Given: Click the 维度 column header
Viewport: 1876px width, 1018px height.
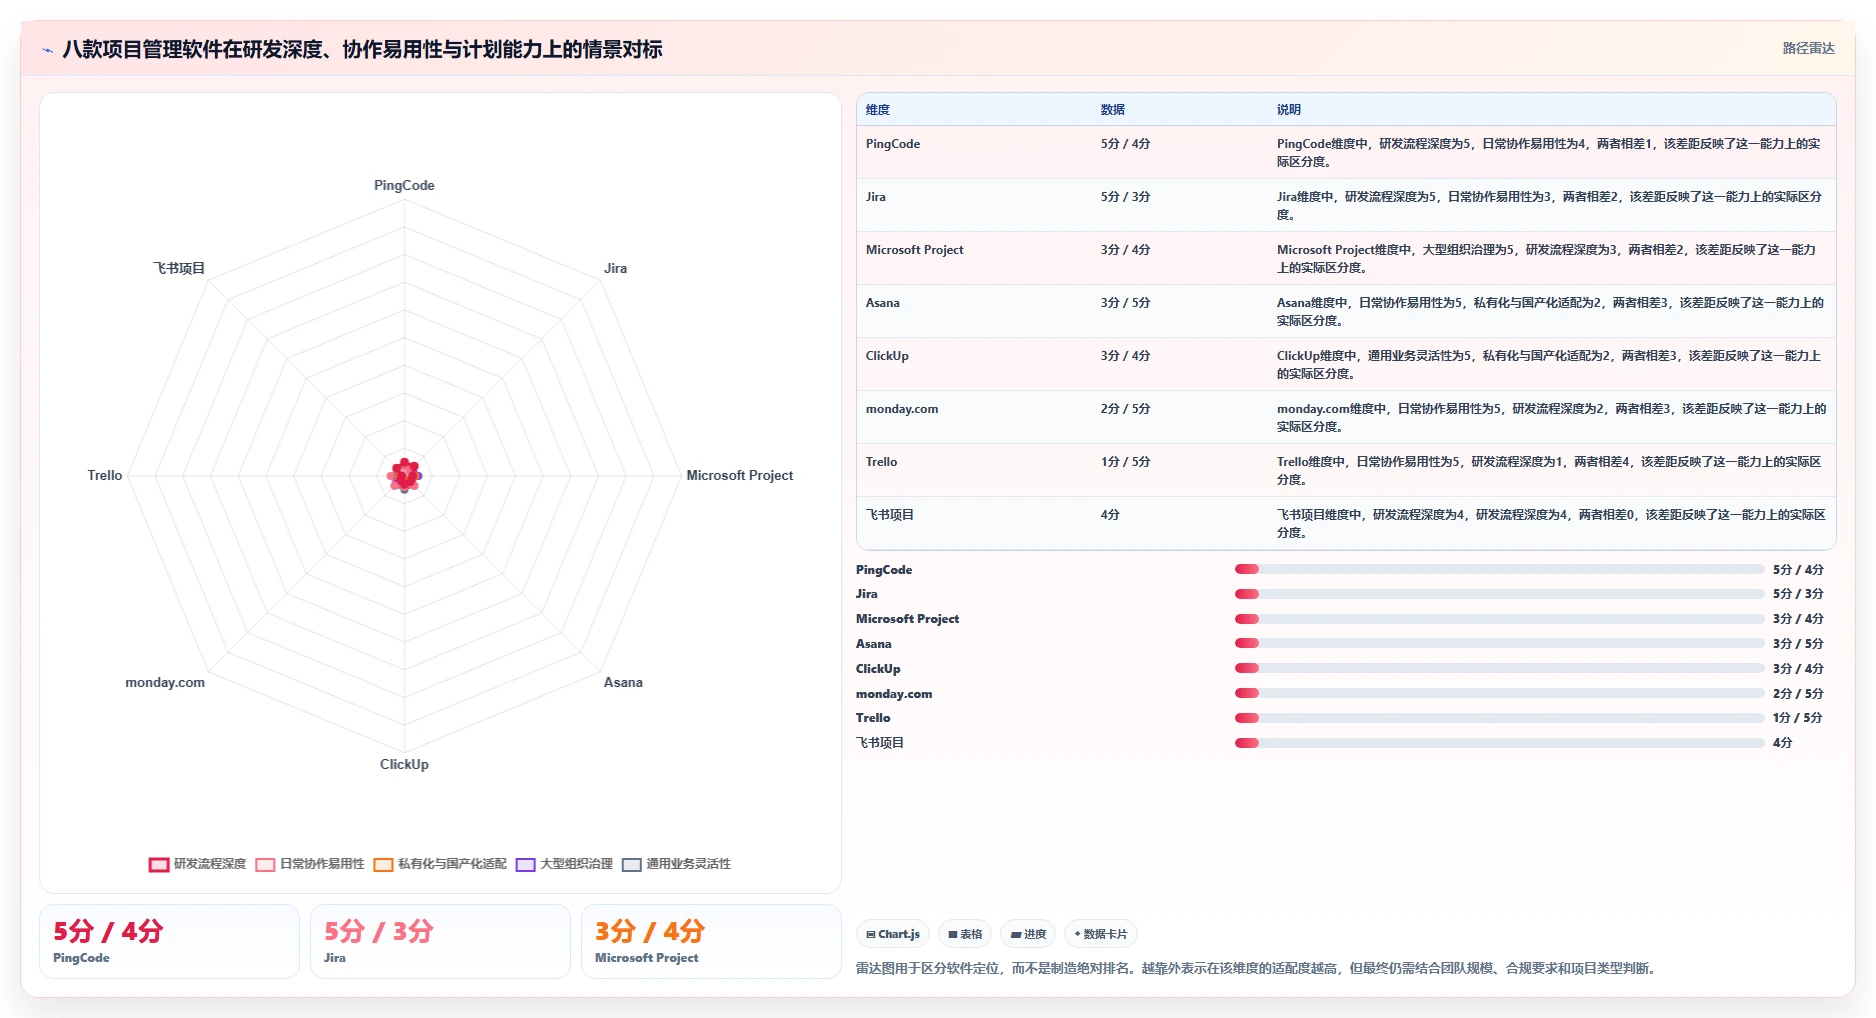Looking at the screenshot, I should pos(878,110).
